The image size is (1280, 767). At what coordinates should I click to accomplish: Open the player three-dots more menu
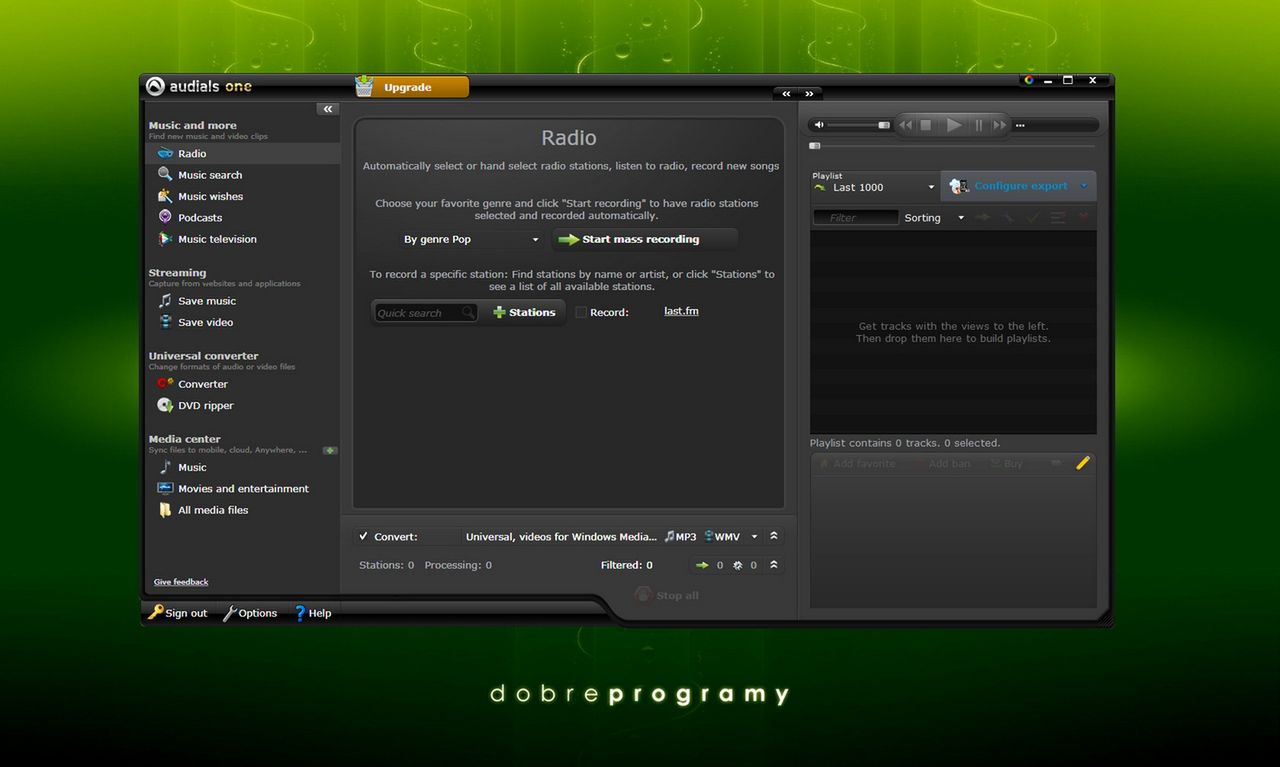[x=1020, y=126]
